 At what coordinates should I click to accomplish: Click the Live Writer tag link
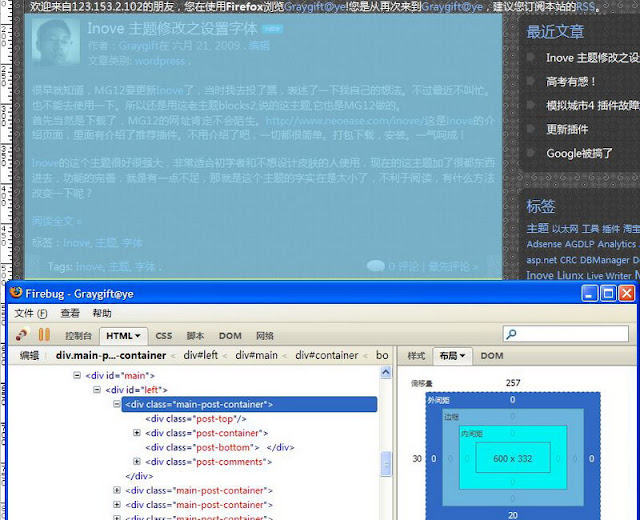[609, 276]
